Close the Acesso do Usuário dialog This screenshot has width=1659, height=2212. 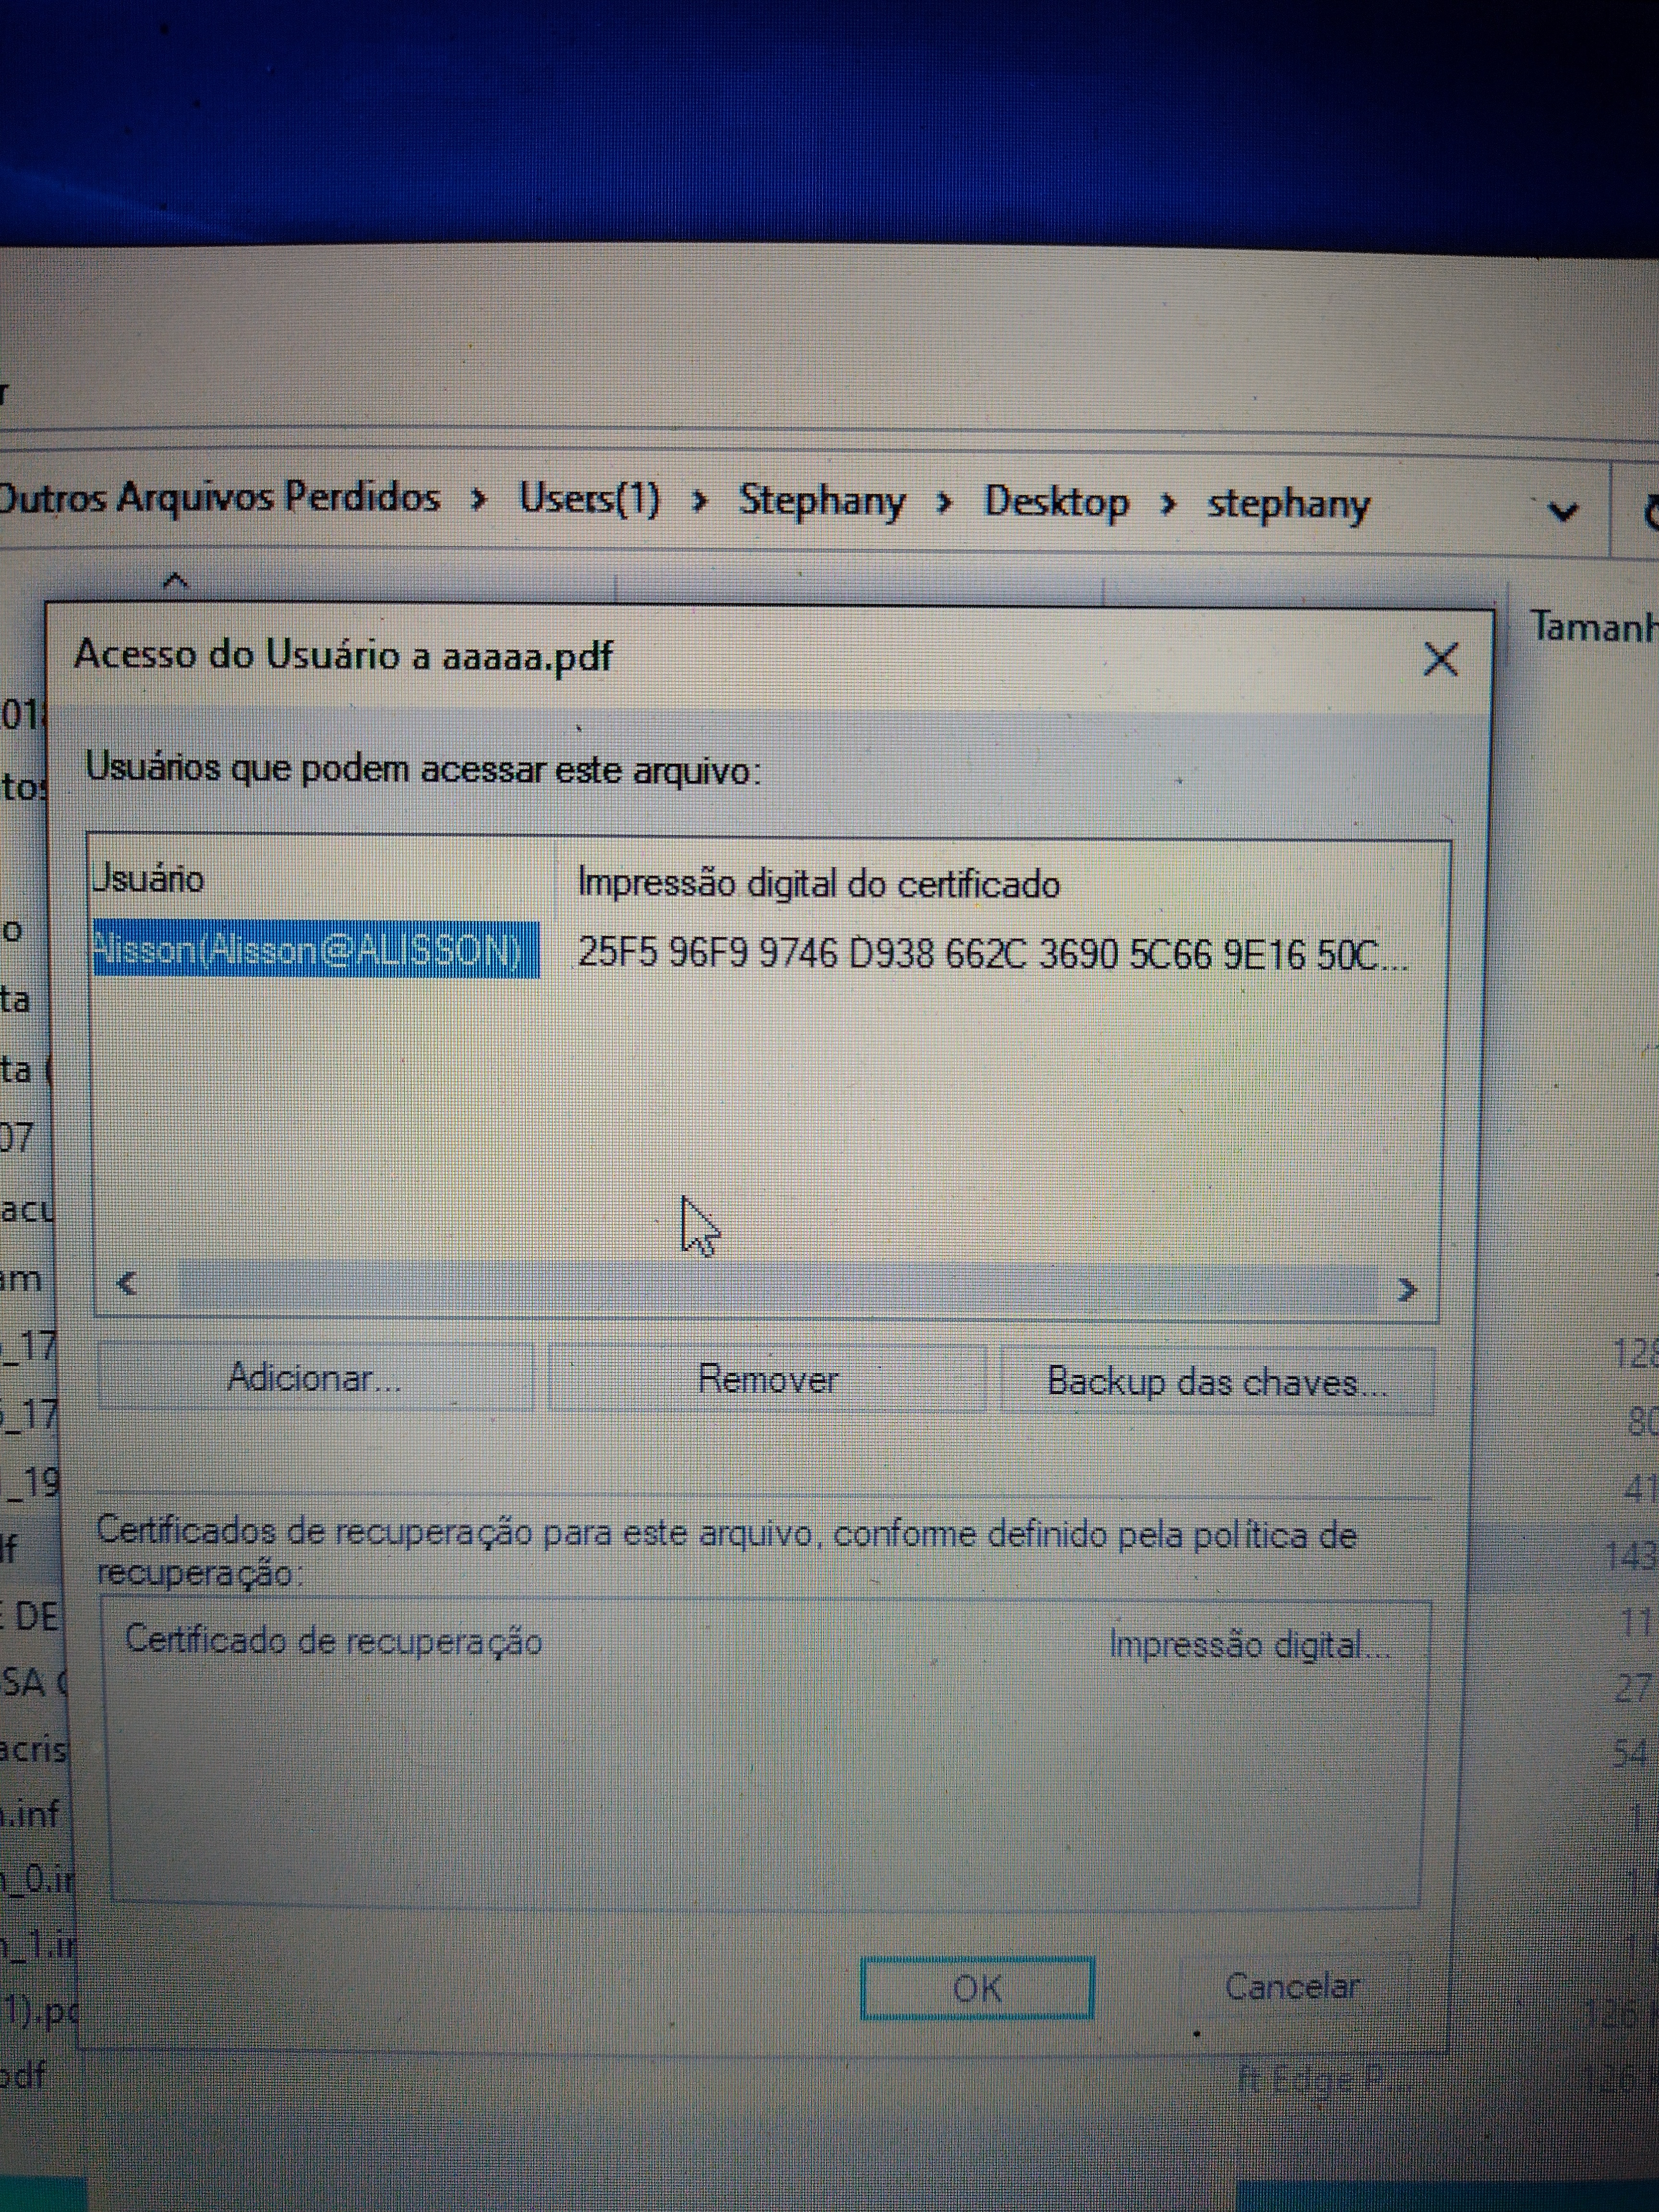point(1440,659)
